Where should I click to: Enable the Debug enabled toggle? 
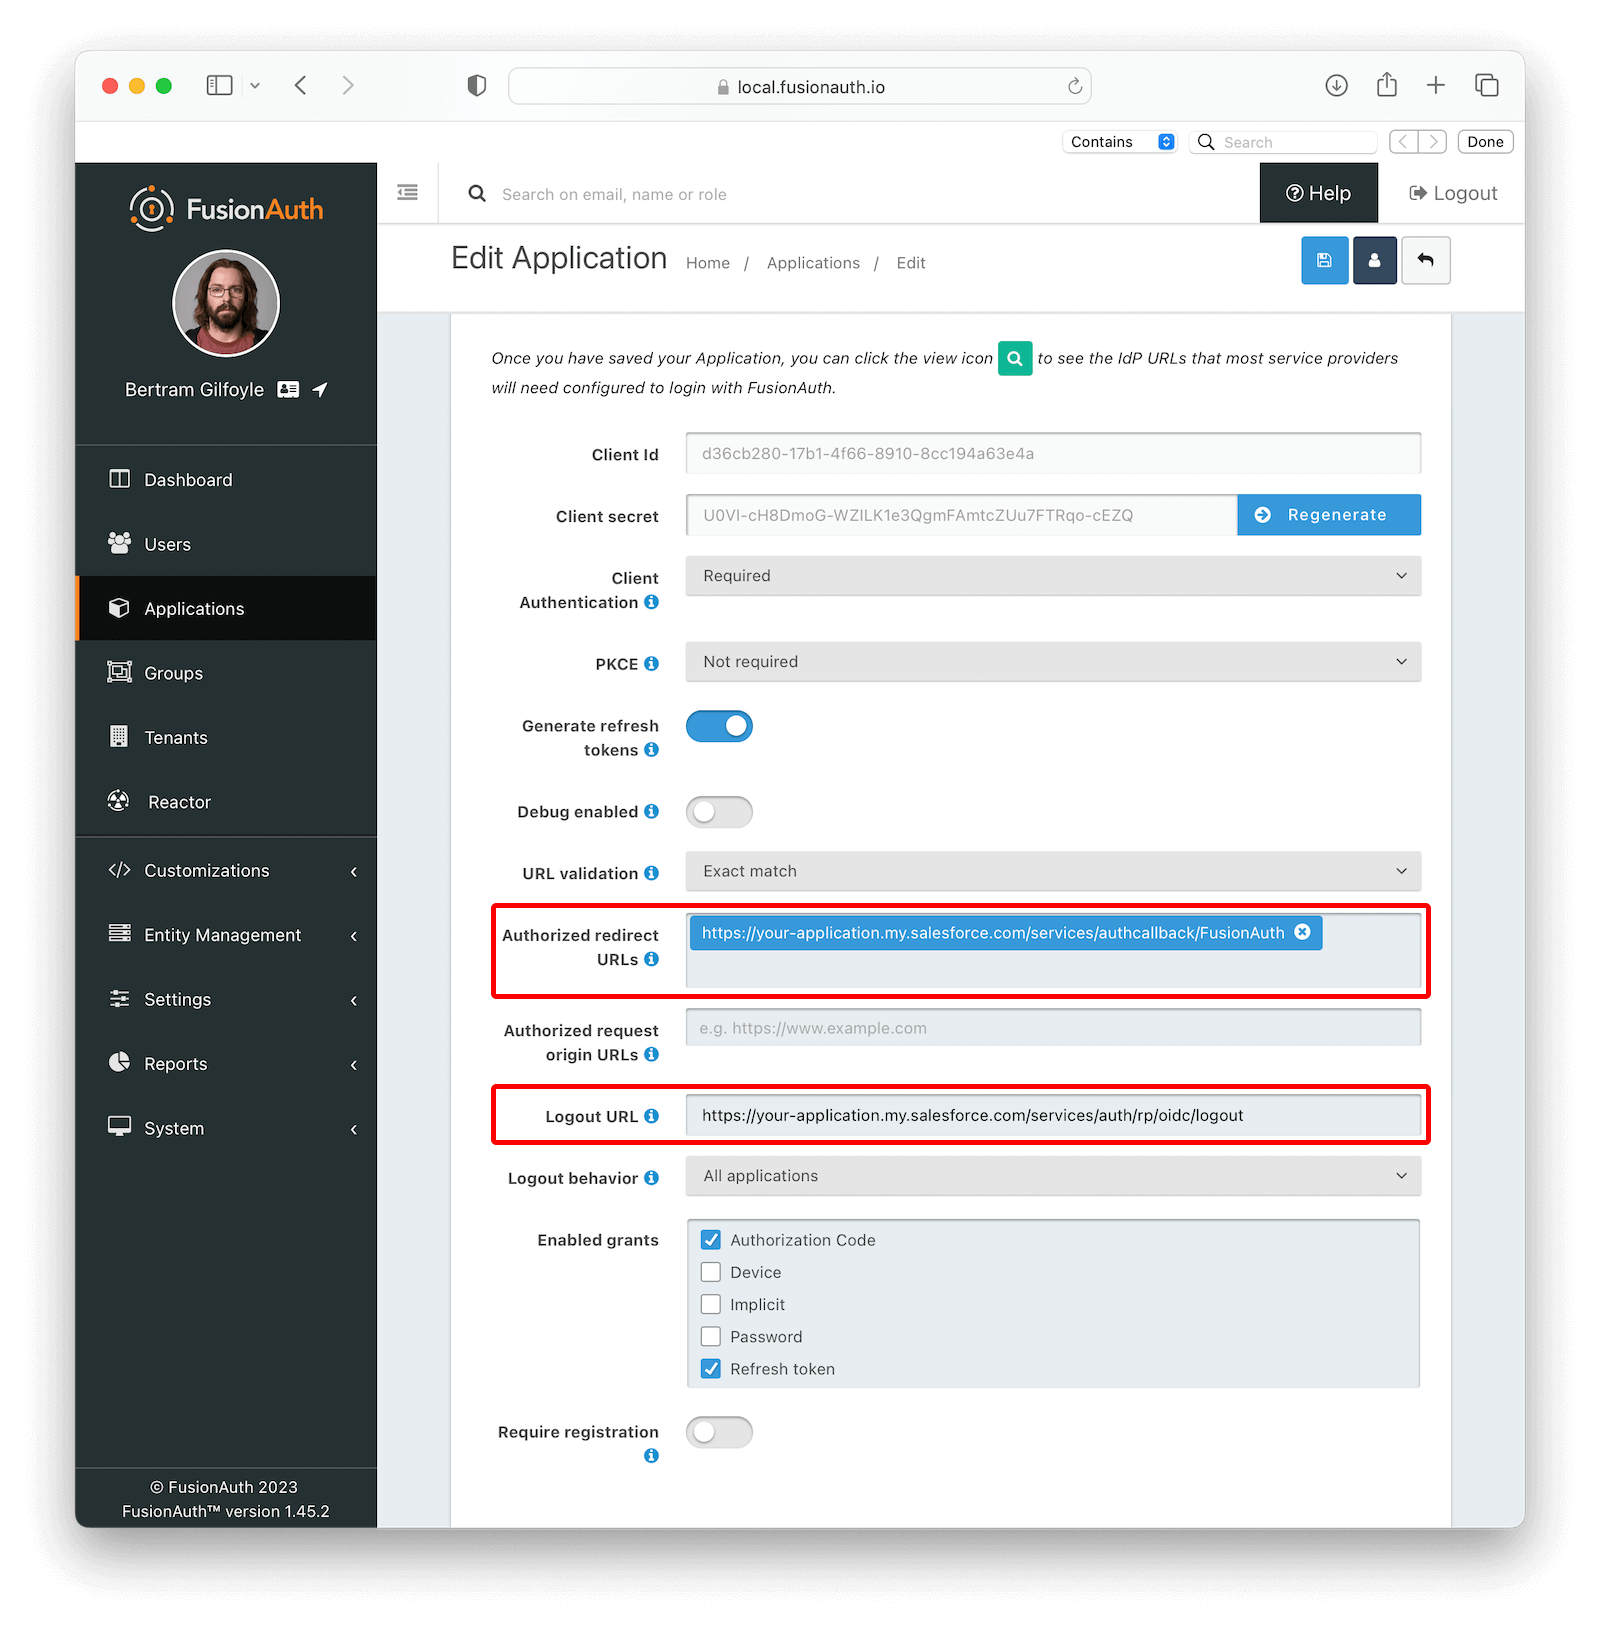coord(719,812)
